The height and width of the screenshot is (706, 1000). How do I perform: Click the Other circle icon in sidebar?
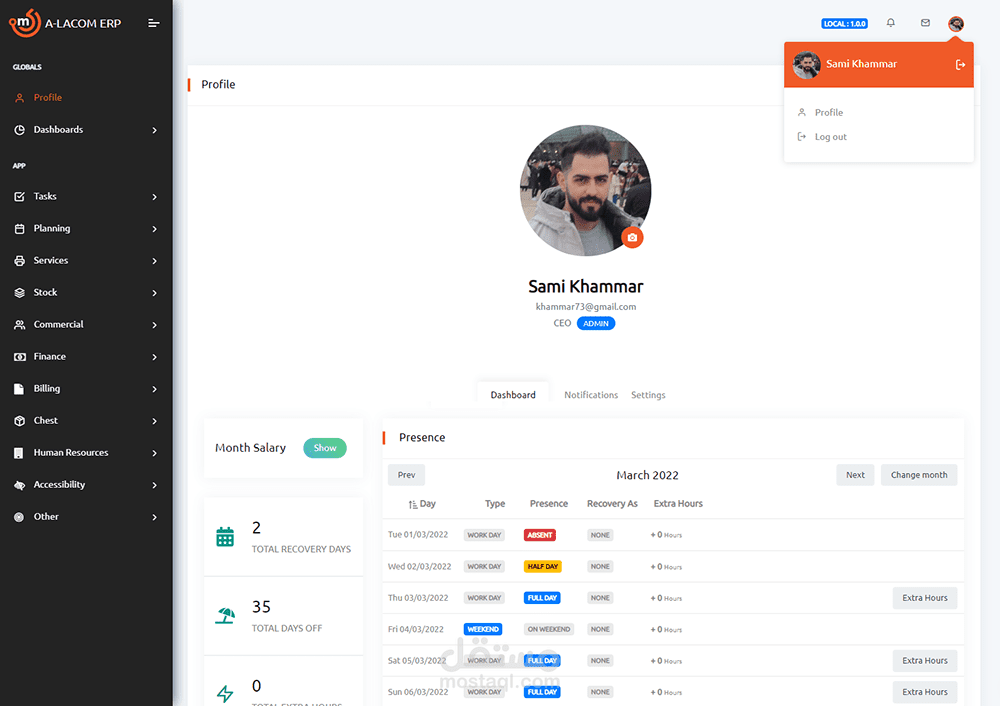[20, 517]
